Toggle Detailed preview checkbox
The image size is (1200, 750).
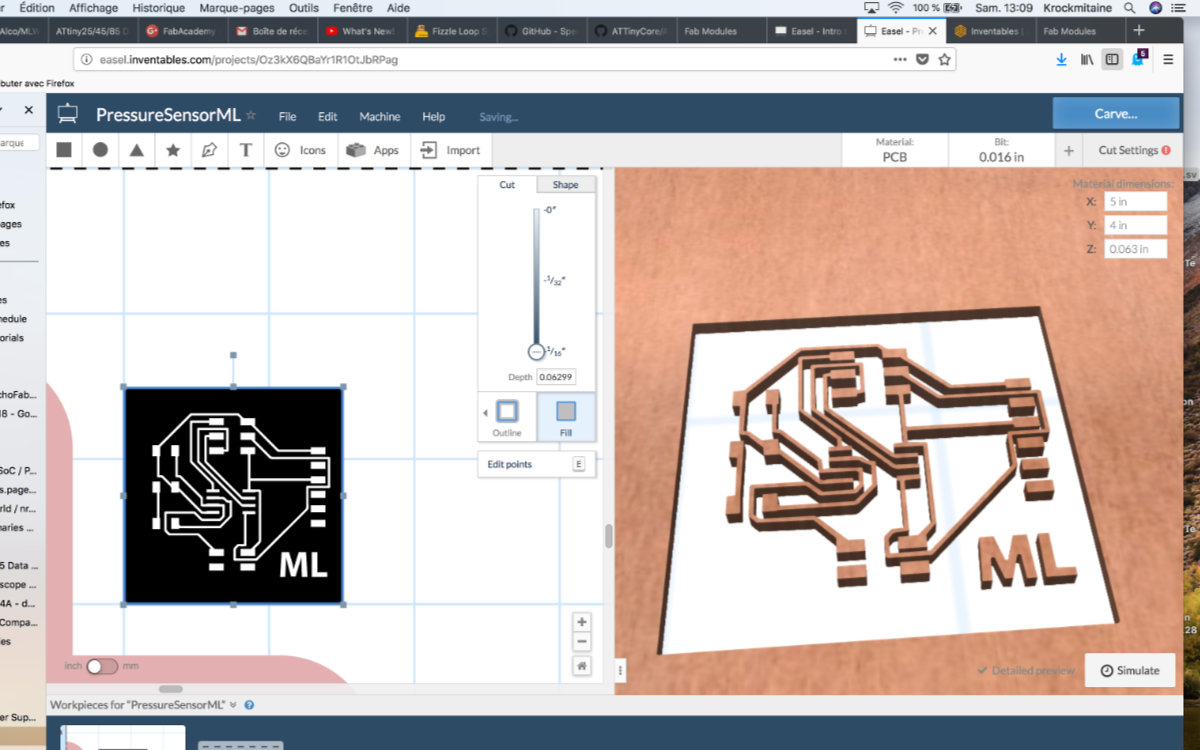[x=1026, y=670]
